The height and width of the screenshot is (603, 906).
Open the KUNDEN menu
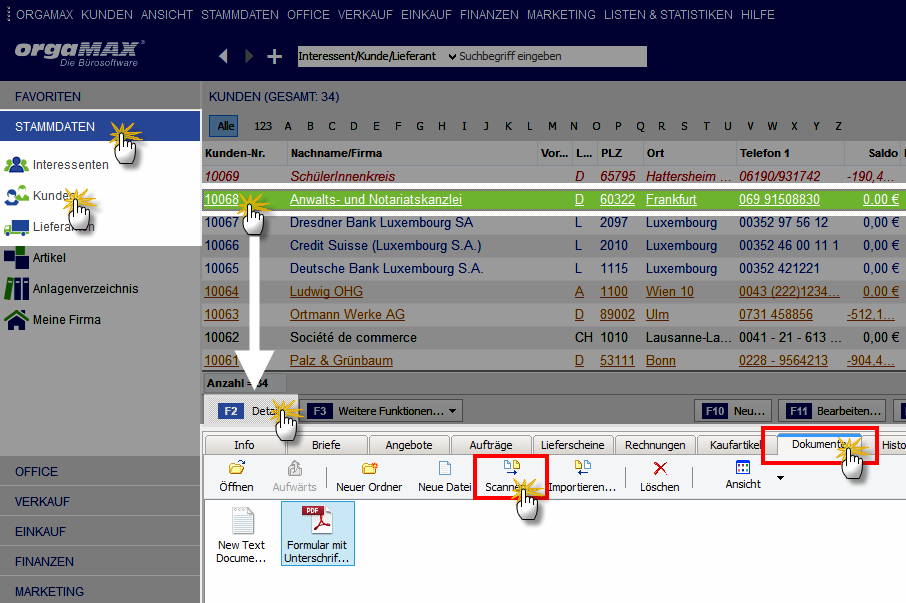pyautogui.click(x=107, y=14)
